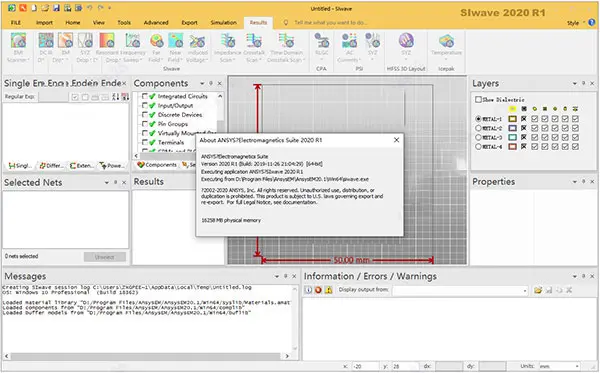Switch to the Home ribbon tab
Viewport: 600px width, 373px height.
(x=73, y=23)
